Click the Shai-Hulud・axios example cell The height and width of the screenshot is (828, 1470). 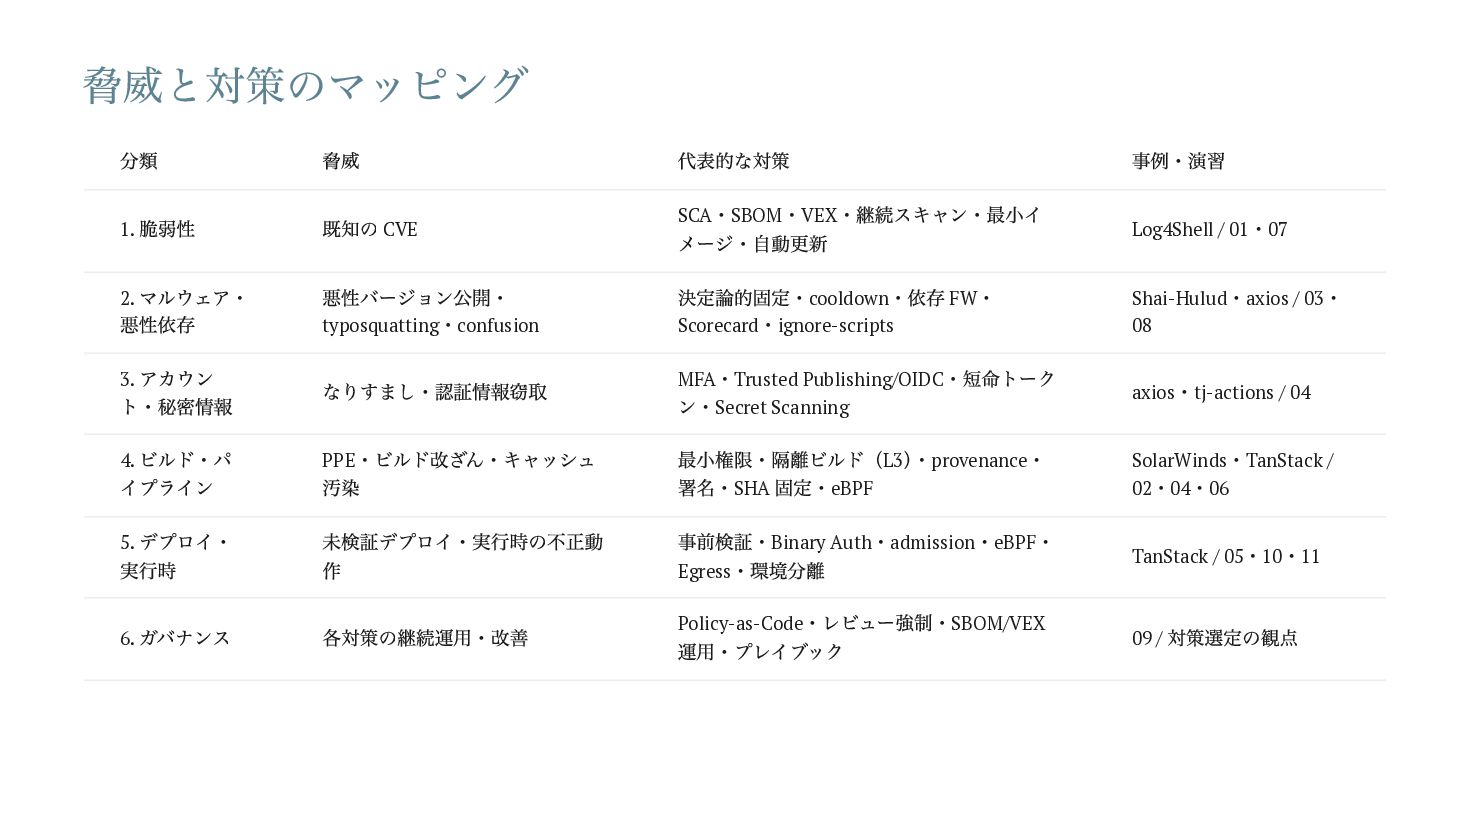(x=1236, y=311)
